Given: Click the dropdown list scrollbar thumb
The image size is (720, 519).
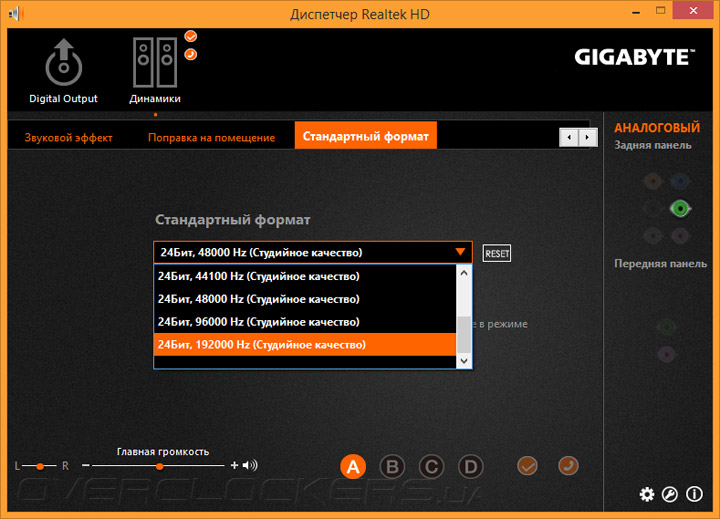Looking at the screenshot, I should click(464, 335).
